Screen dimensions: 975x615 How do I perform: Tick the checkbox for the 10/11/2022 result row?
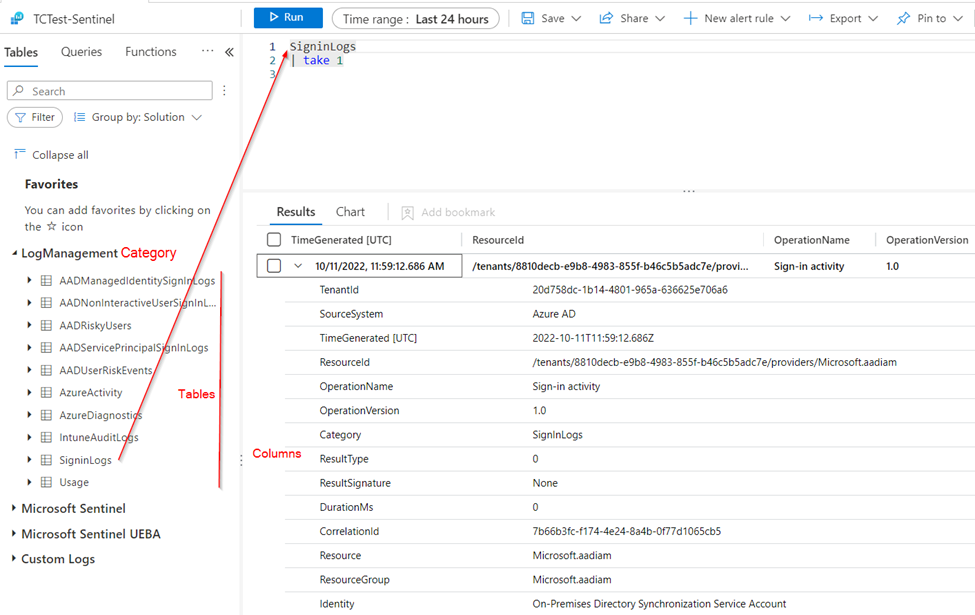click(274, 266)
